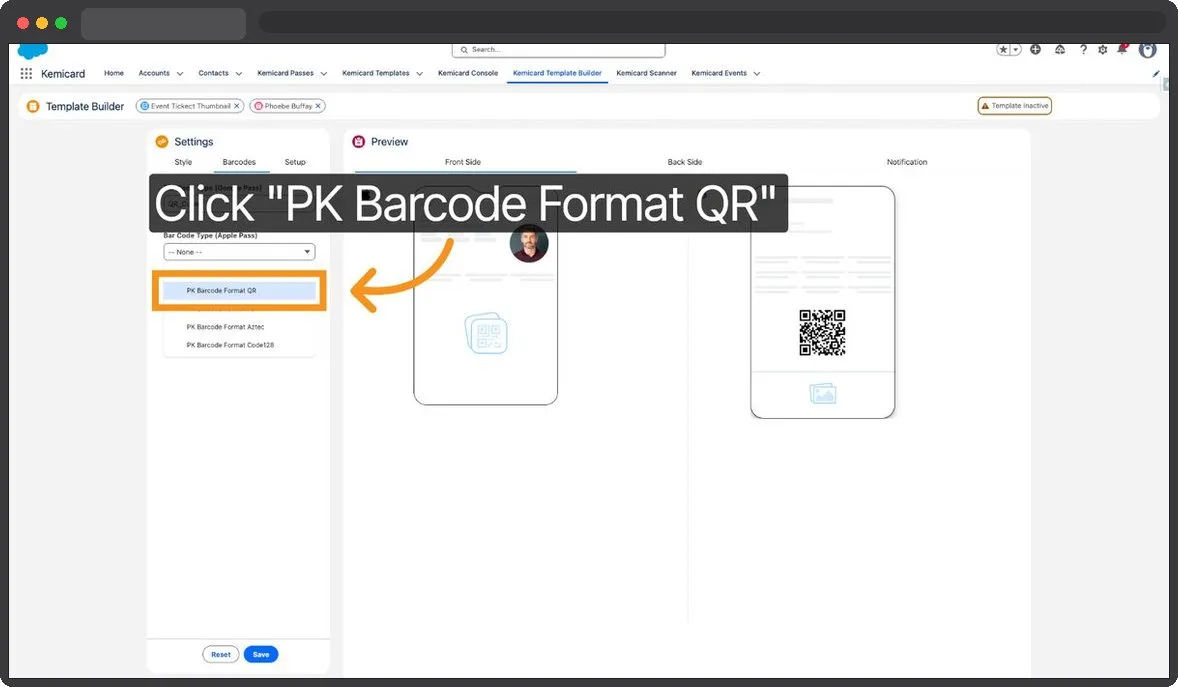The width and height of the screenshot is (1178, 687).
Task: Switch to the Style settings tab
Action: (183, 162)
